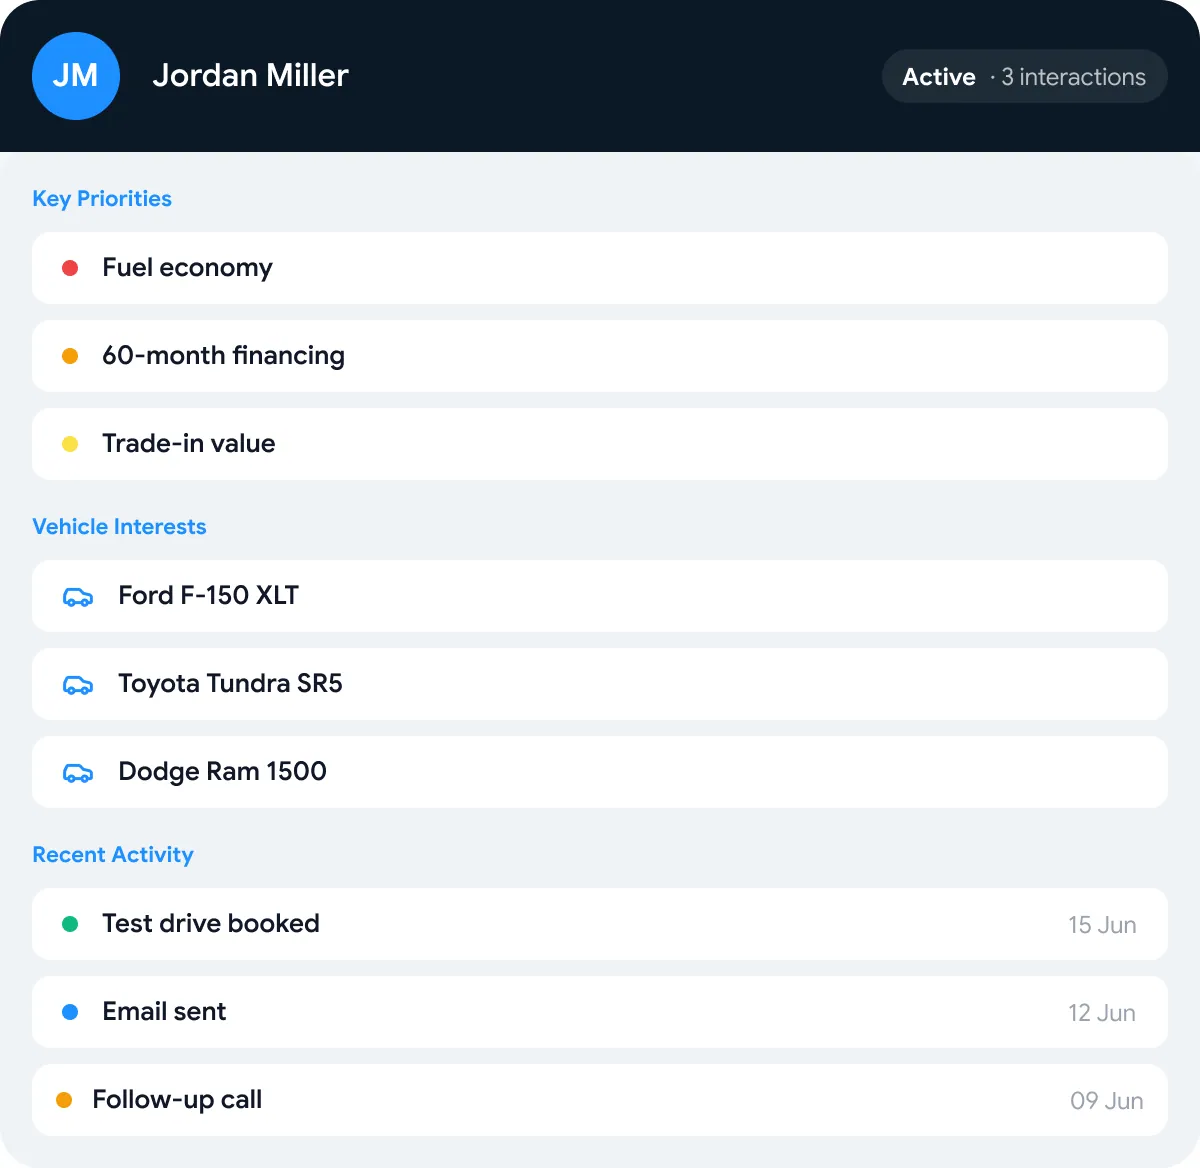Click the car icon beside Toyota Tundra SR5
This screenshot has width=1200, height=1168.
pyautogui.click(x=78, y=685)
